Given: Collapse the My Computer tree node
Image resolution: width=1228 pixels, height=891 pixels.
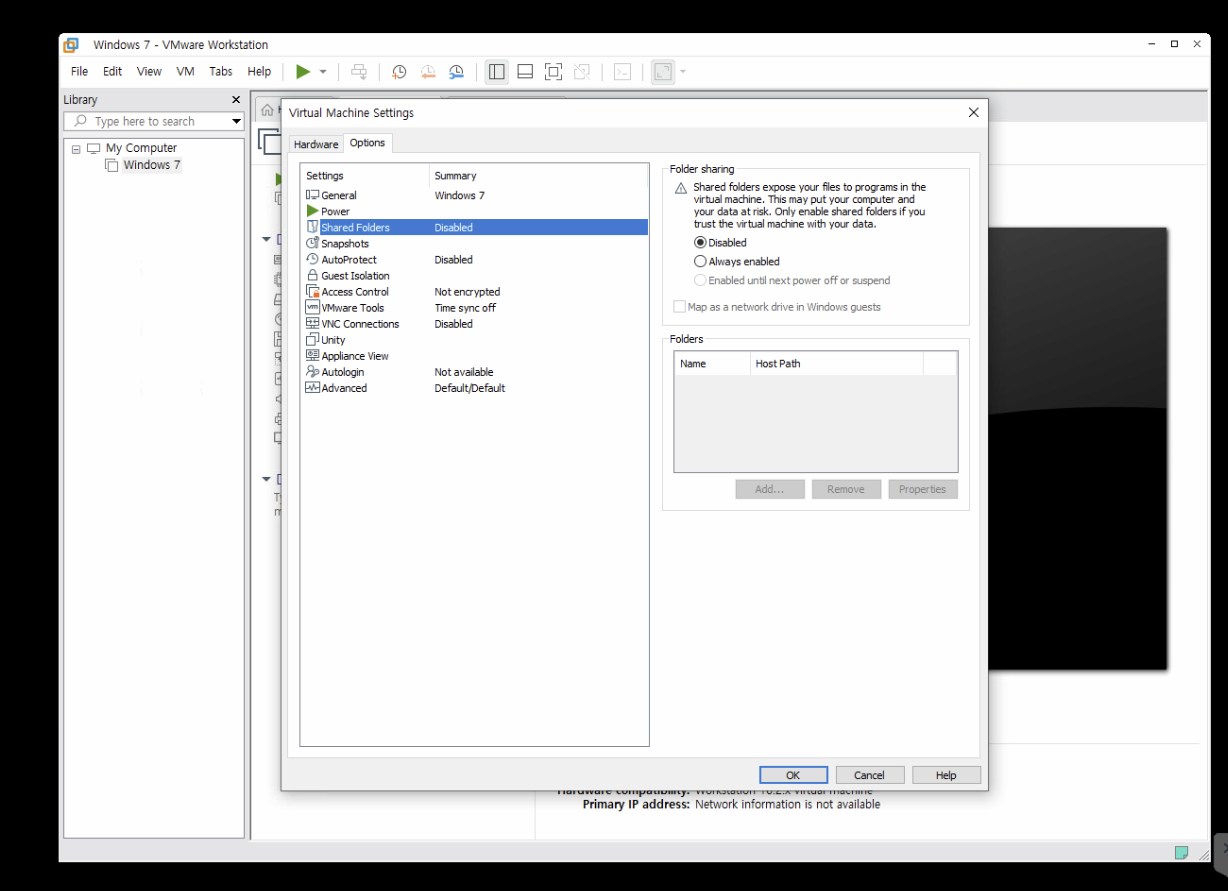Looking at the screenshot, I should coord(76,148).
